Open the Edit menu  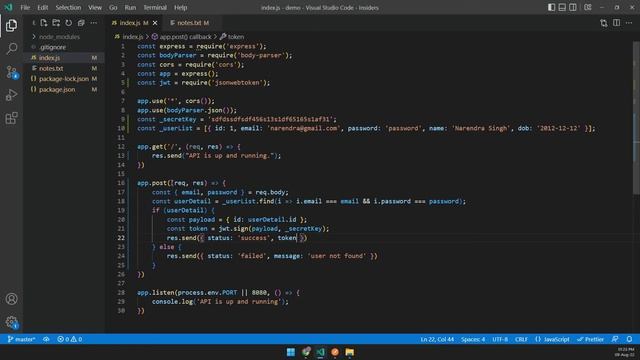pos(42,7)
